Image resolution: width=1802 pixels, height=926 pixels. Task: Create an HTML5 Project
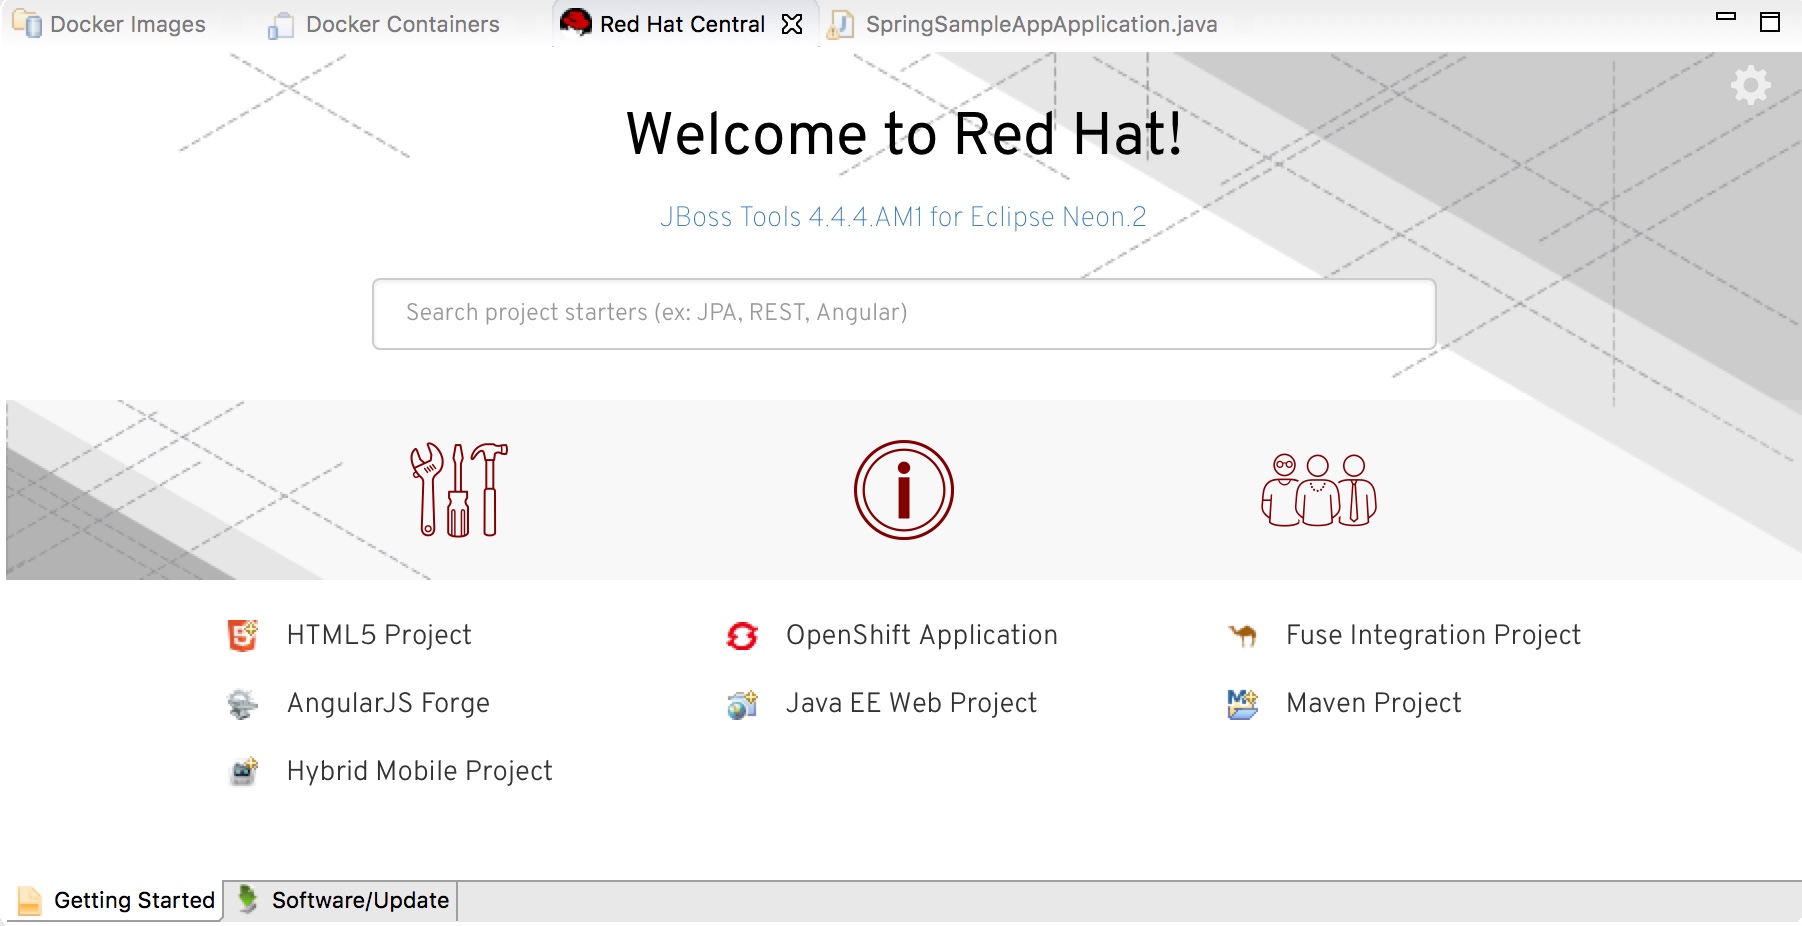379,635
